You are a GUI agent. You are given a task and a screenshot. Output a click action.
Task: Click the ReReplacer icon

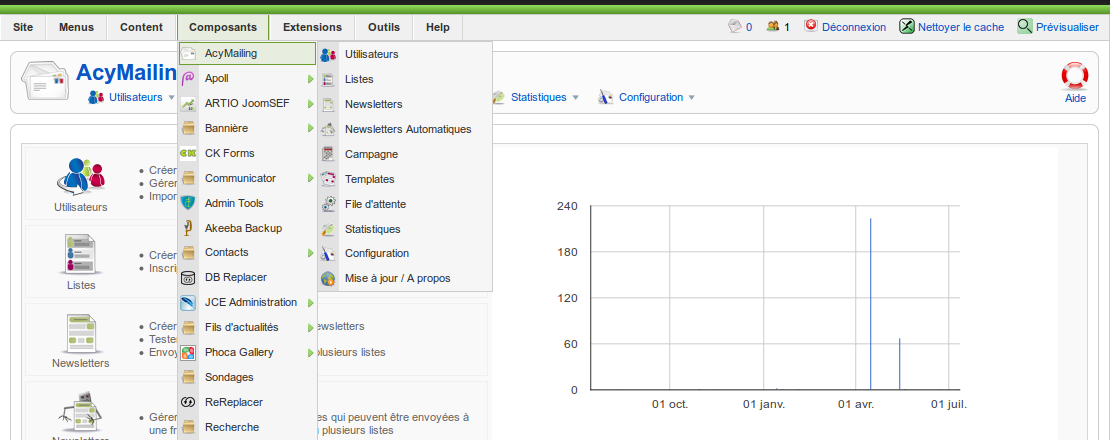tap(188, 402)
